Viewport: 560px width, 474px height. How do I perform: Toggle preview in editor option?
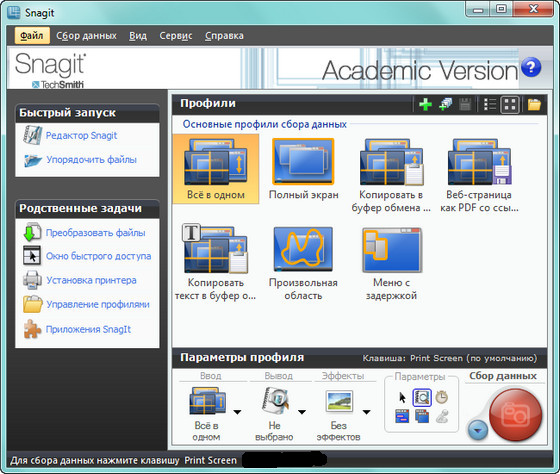[422, 398]
